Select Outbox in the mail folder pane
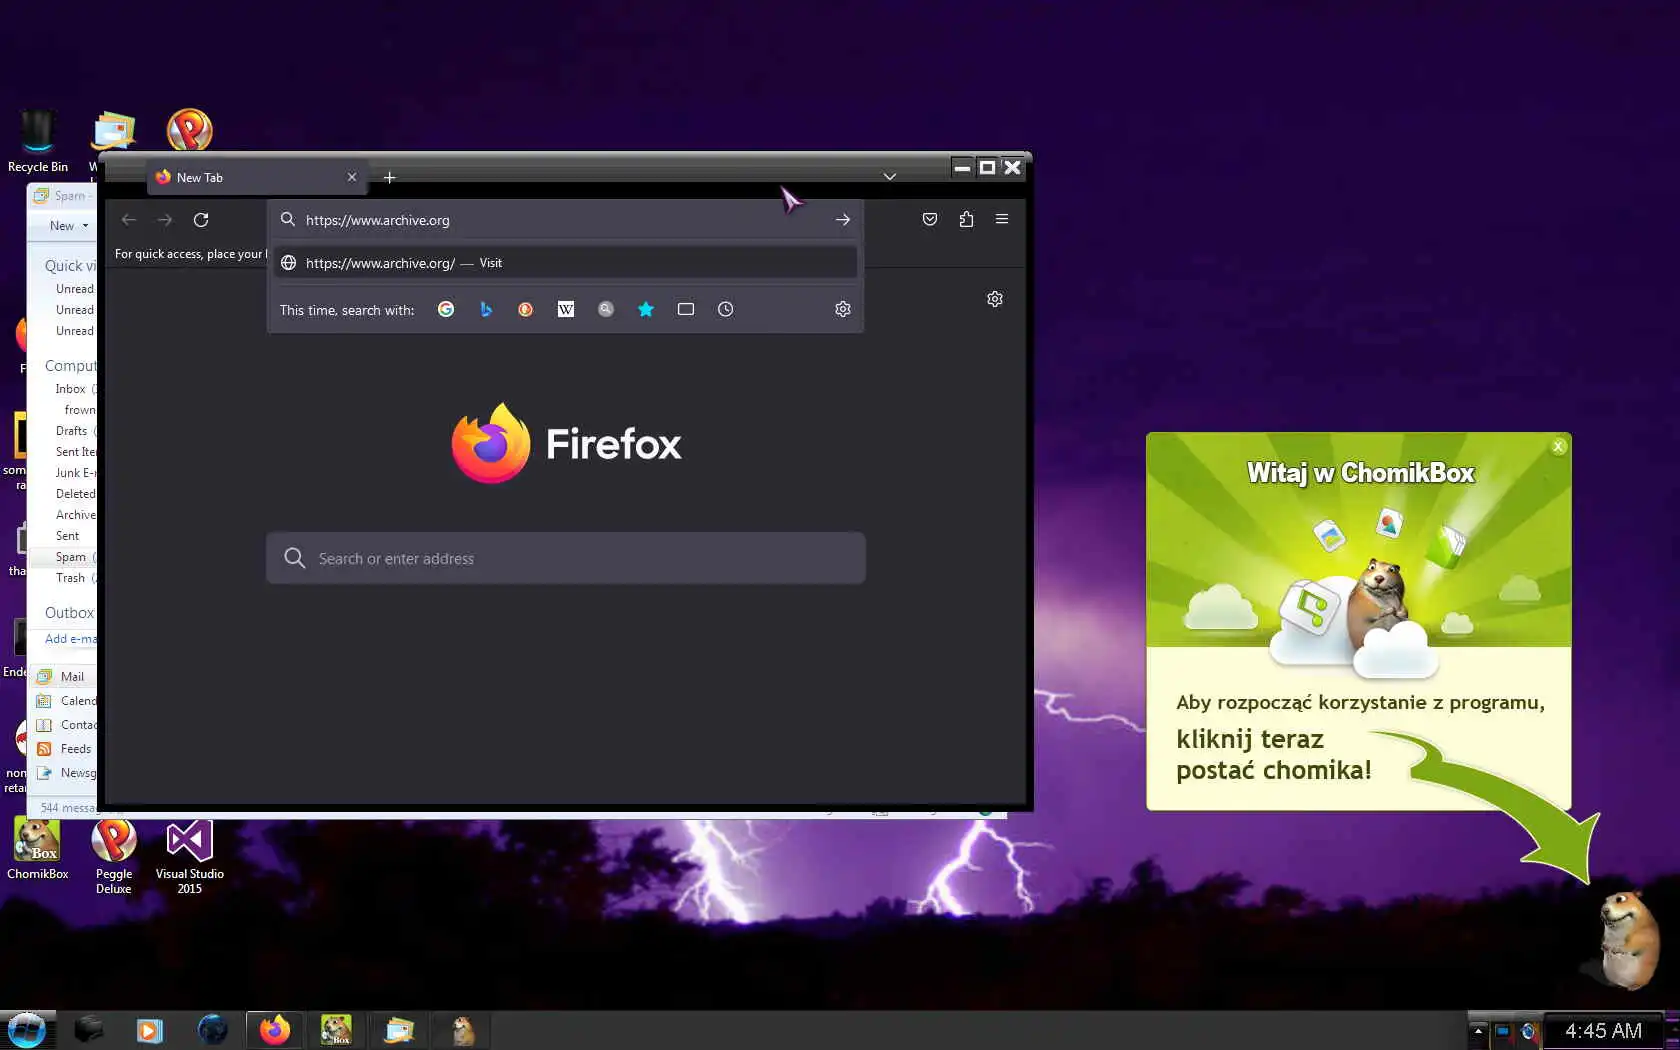The image size is (1680, 1050). coord(69,613)
